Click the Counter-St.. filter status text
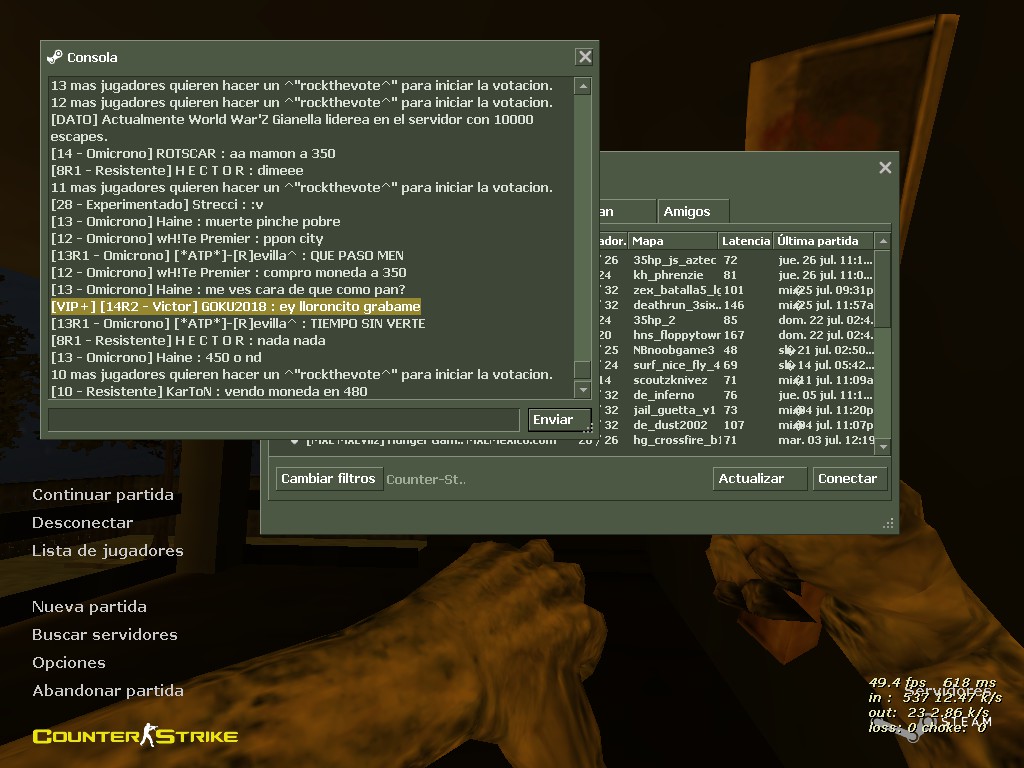1024x768 pixels. coord(426,479)
